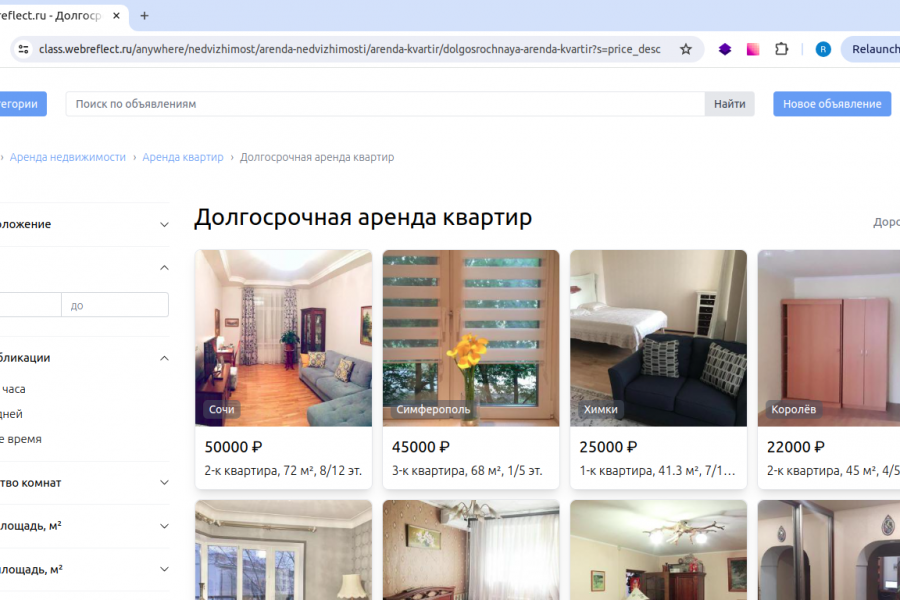Open listing 3-к квартира, 68 м², 1/5 эт.
The width and height of the screenshot is (900, 600).
pyautogui.click(x=467, y=471)
